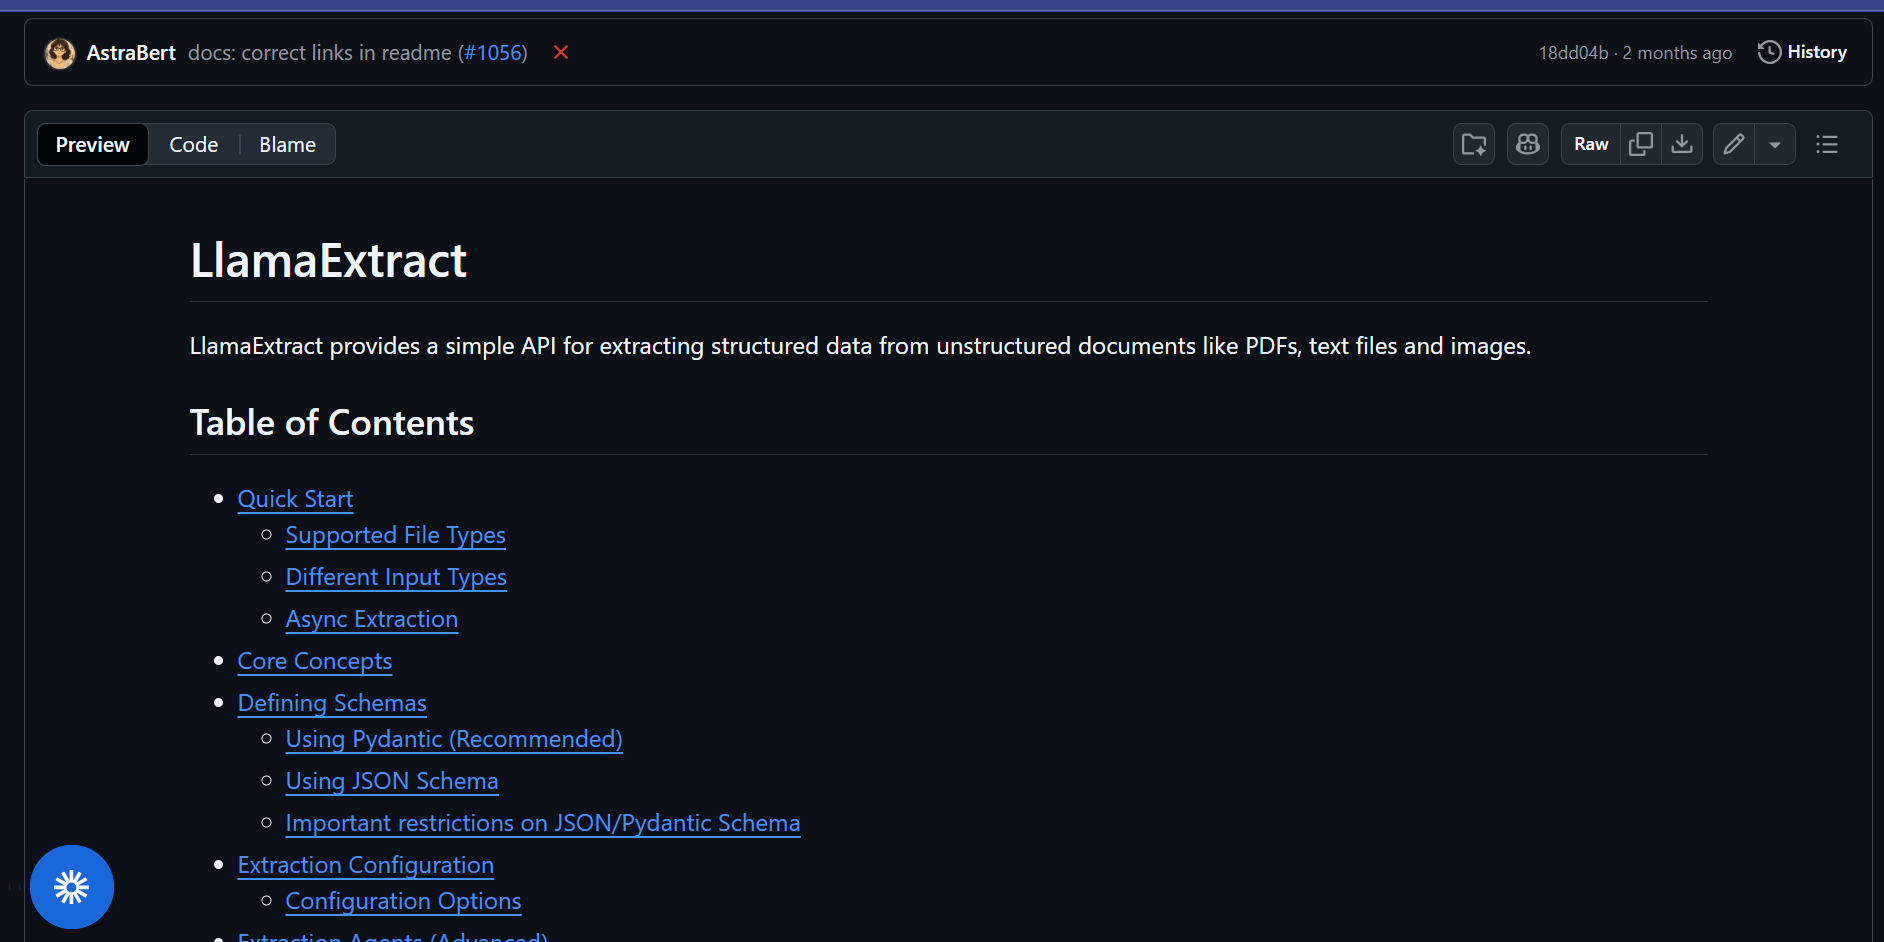The image size is (1884, 942).
Task: Switch to the Code tab
Action: pos(193,145)
